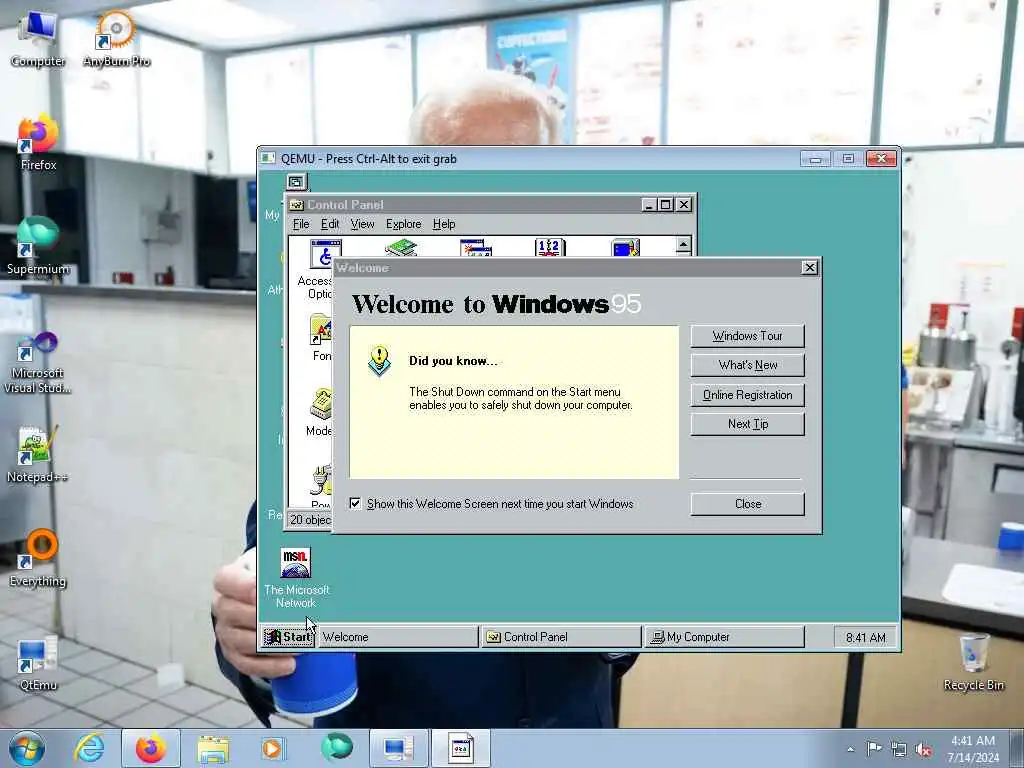Click the Supermium taskbar icon
Screen dimensions: 1024x768
[x=337, y=748]
